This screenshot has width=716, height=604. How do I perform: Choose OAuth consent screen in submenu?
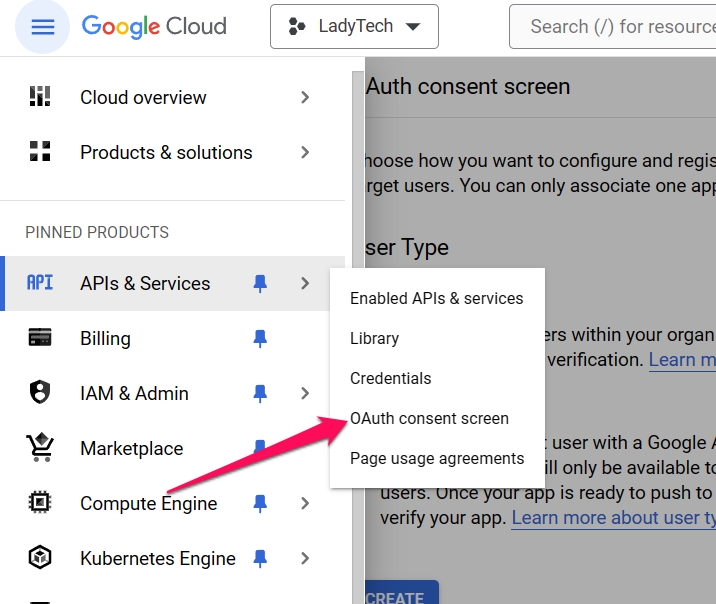pos(437,418)
